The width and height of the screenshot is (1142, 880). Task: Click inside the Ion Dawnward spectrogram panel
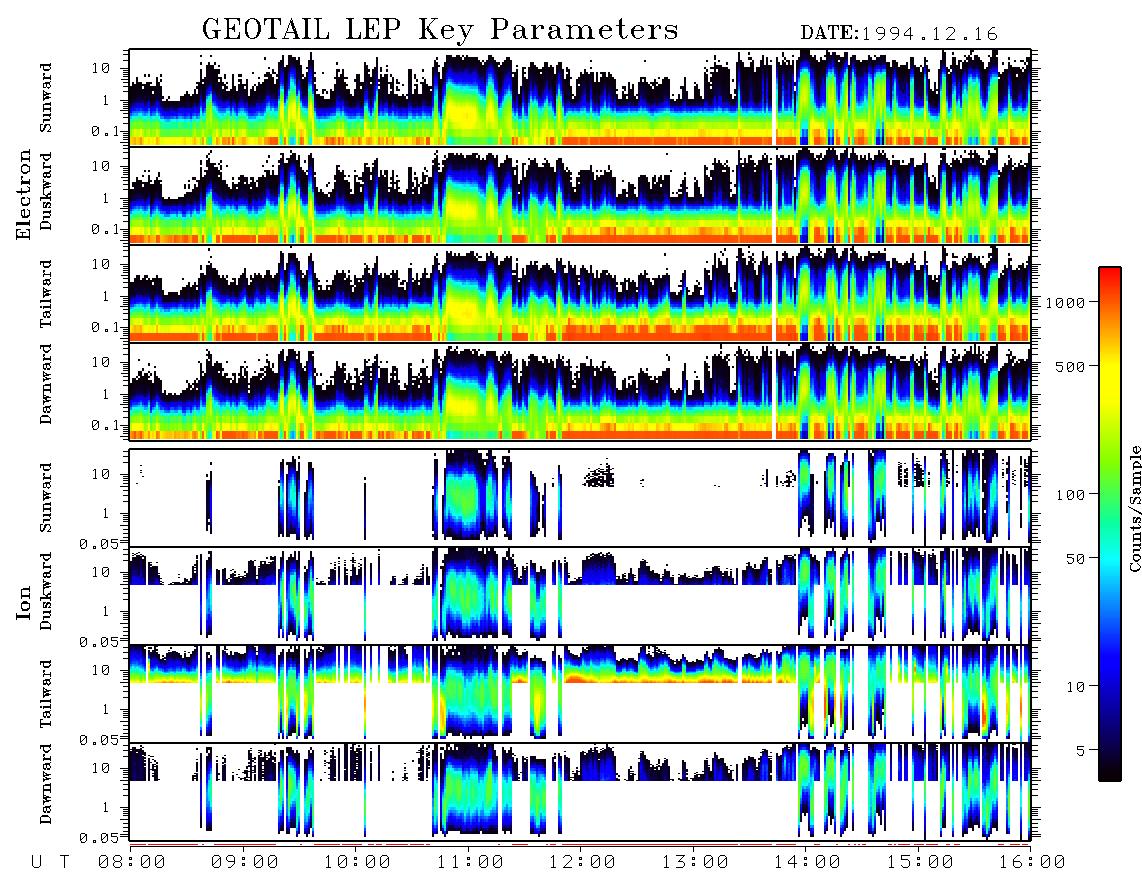tap(580, 791)
